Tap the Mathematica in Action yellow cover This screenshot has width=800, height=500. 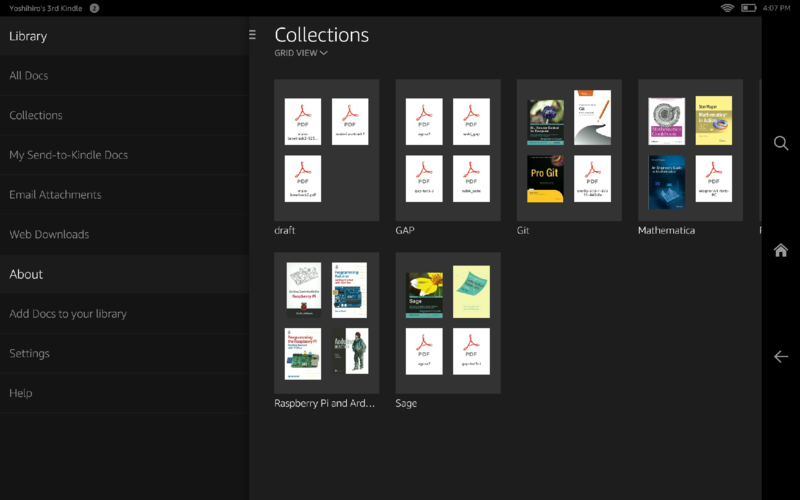click(x=714, y=120)
